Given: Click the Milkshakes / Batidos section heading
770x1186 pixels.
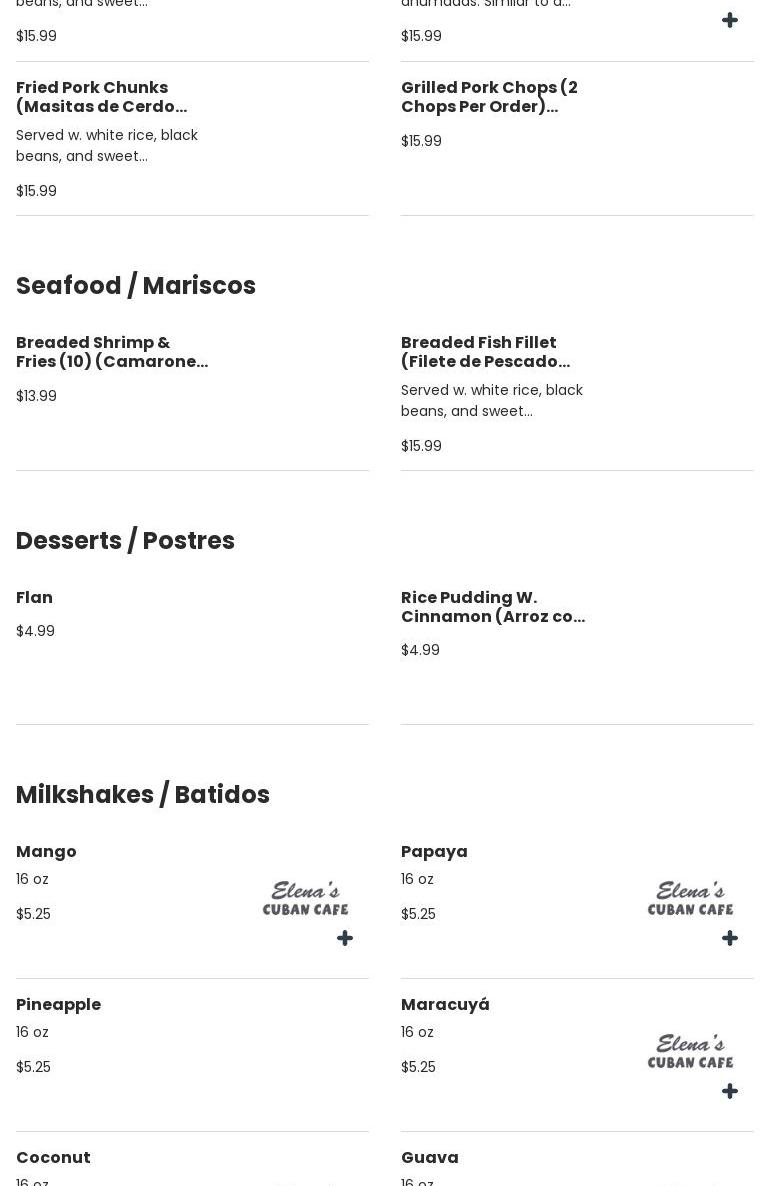Looking at the screenshot, I should [143, 795].
